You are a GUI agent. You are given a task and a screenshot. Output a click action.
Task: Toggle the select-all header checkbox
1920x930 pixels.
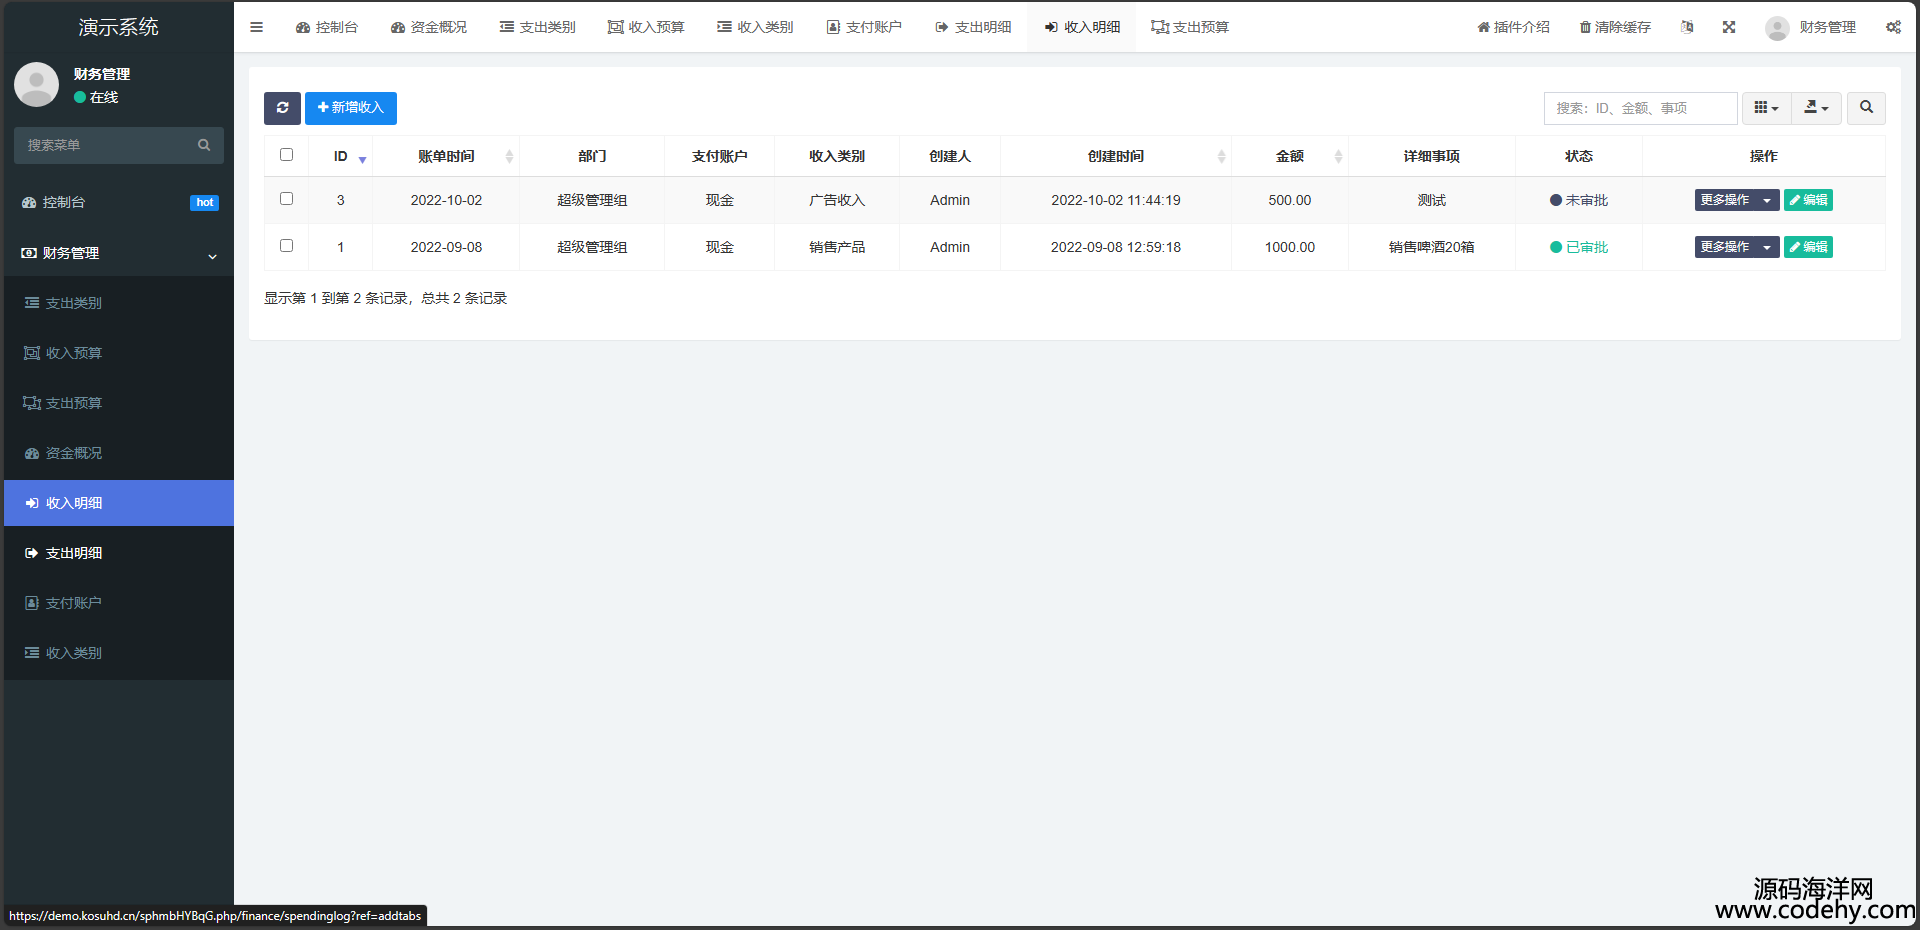287,155
